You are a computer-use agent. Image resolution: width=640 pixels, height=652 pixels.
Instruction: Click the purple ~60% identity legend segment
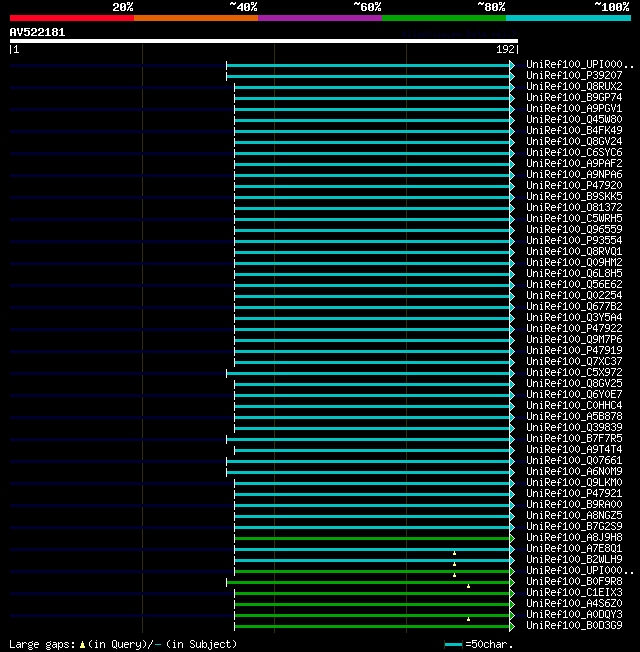[320, 18]
